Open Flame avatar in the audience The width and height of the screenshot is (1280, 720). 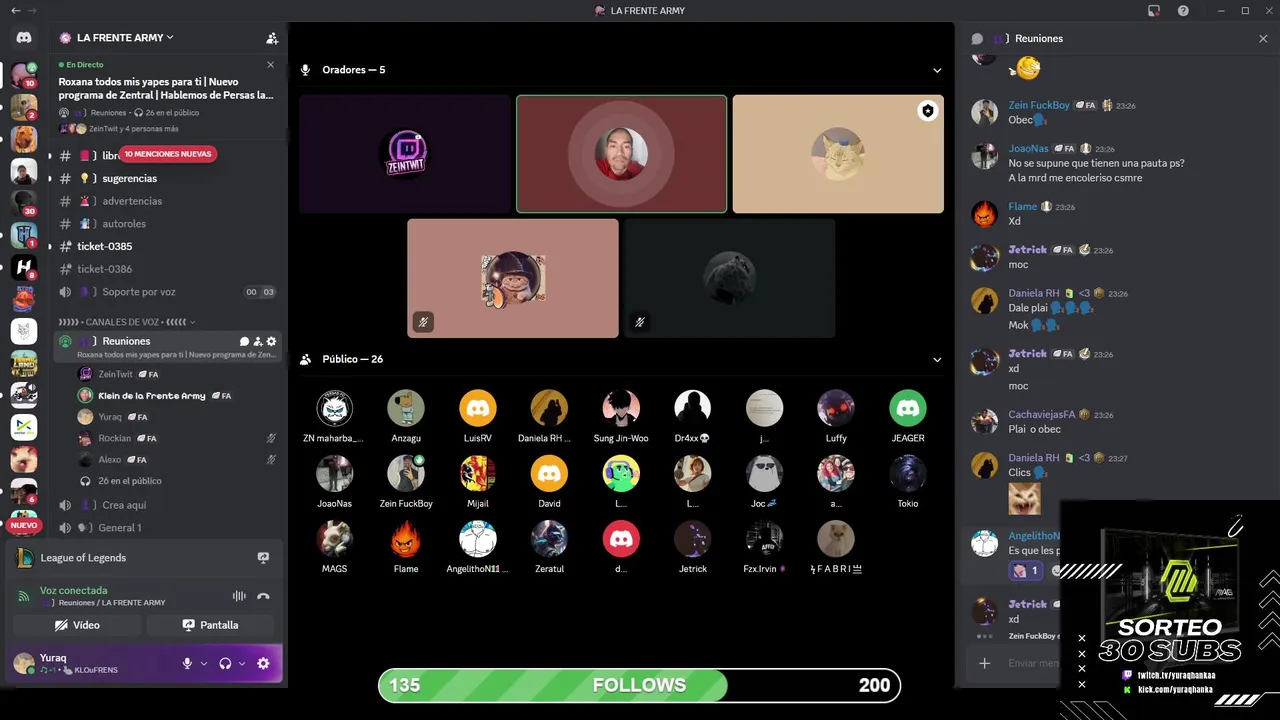click(x=406, y=539)
